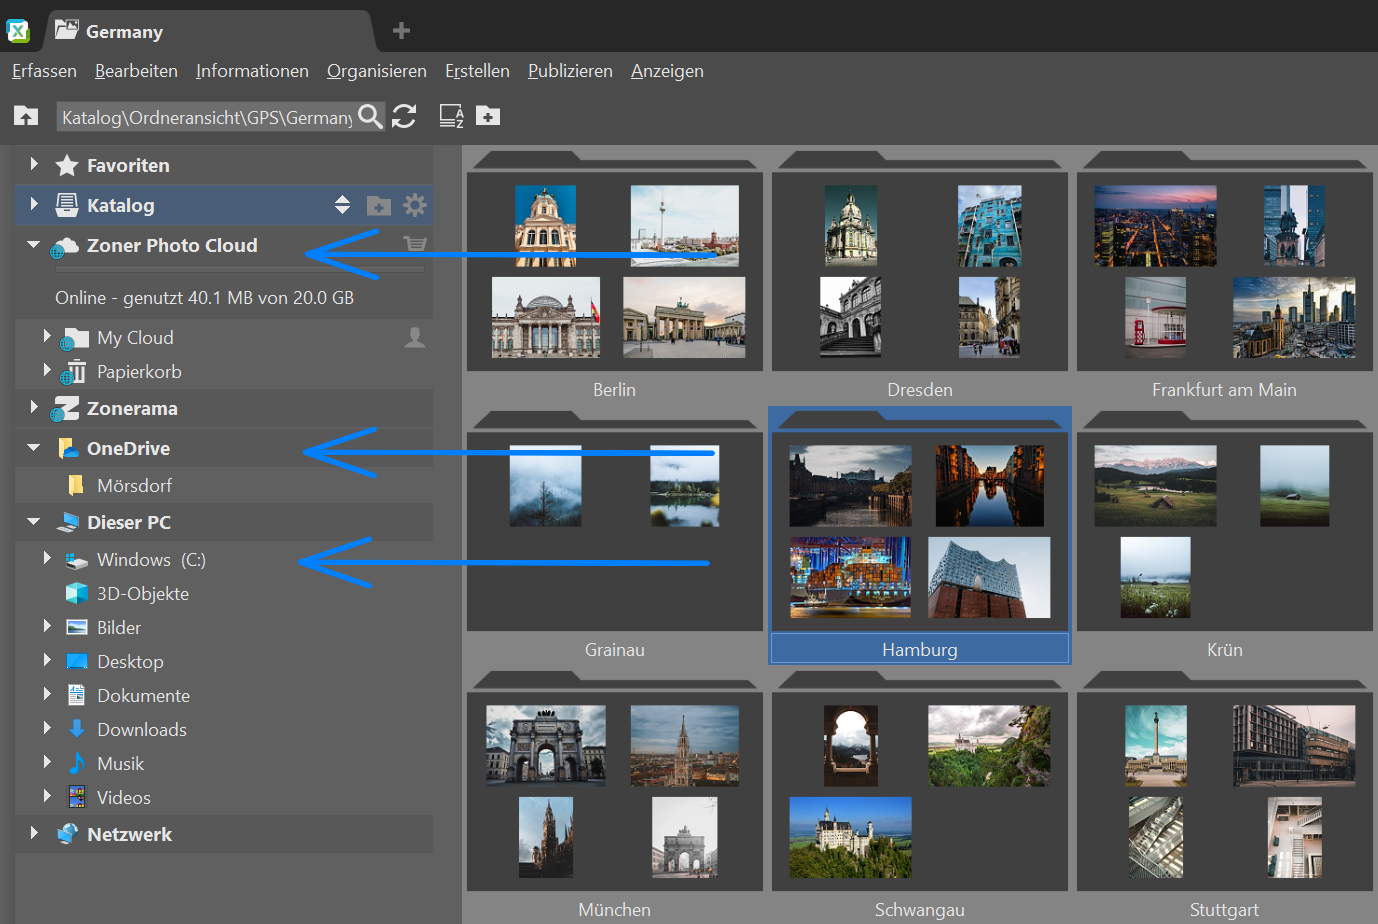This screenshot has height=924, width=1378.
Task: Open Katalog settings gear icon
Action: point(414,205)
